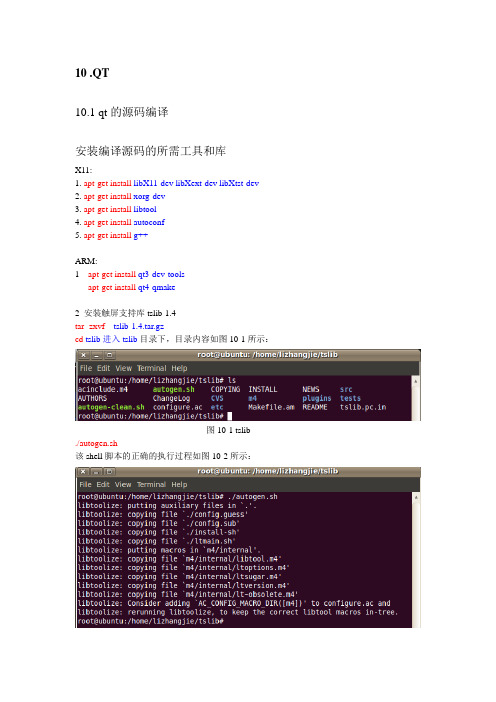Open the File menu in the second terminal
Screen dimensions: 496x702
pos(86,485)
